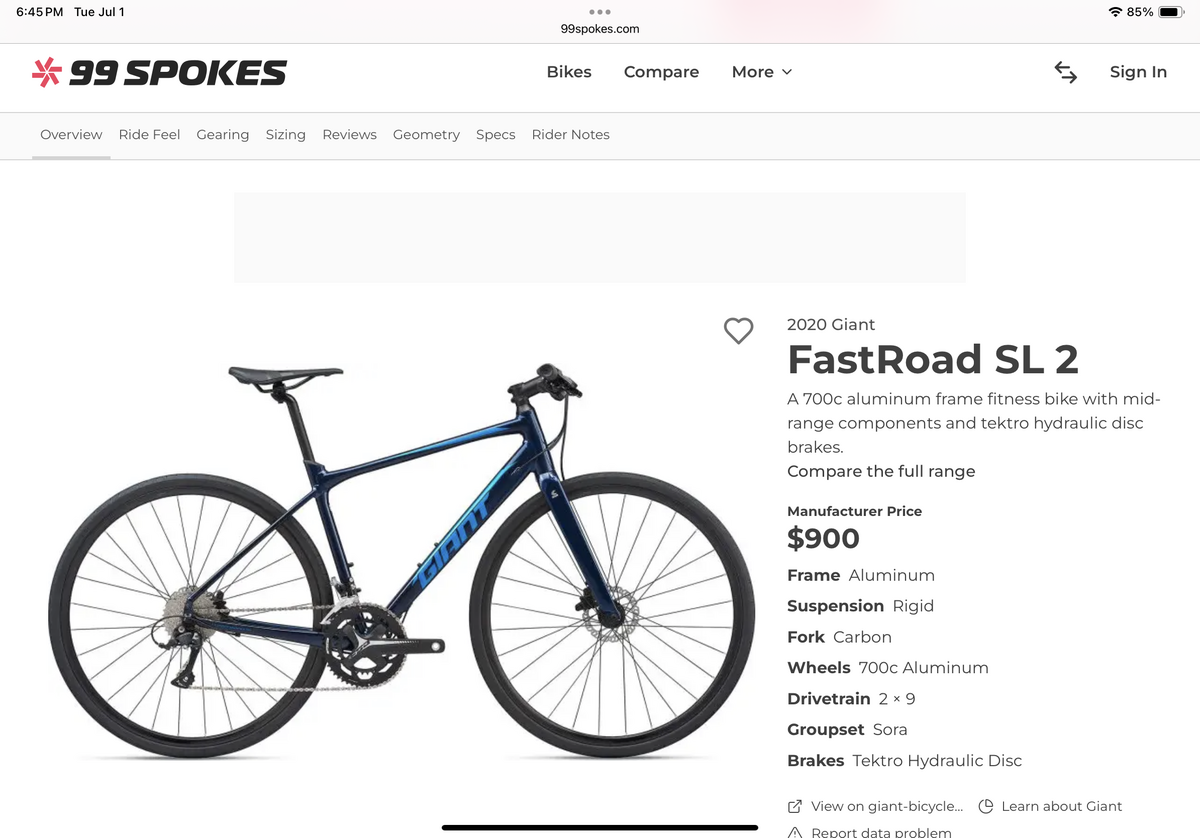
Task: Open 'Compare the full range' link
Action: (x=881, y=471)
